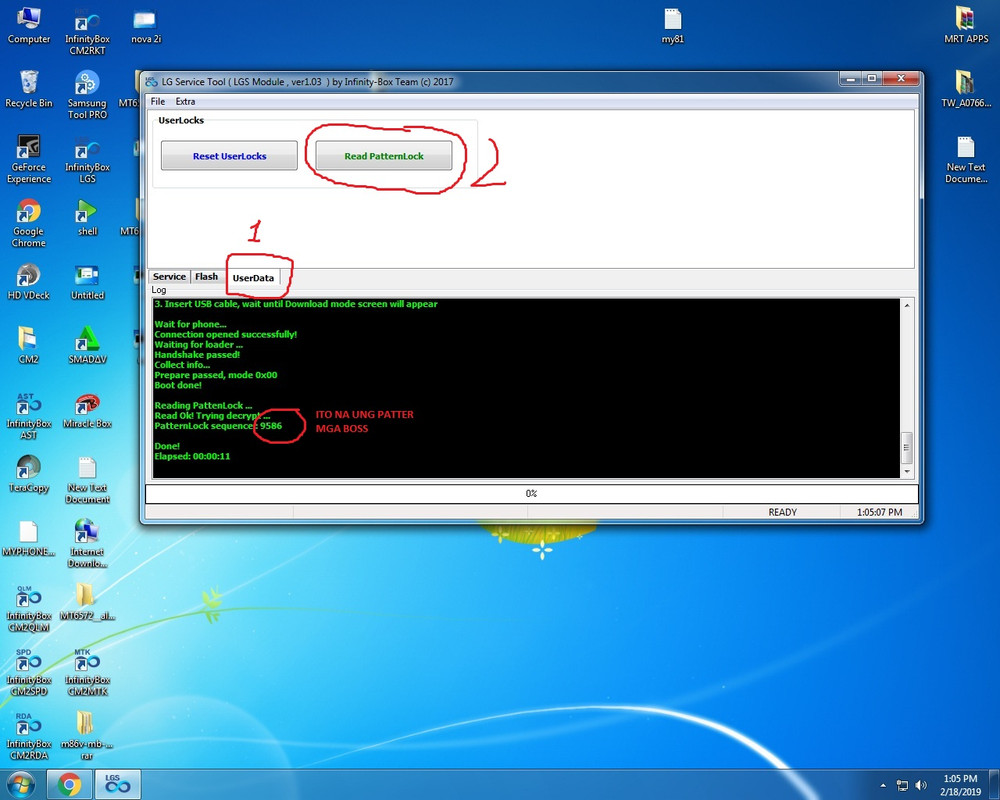Screen dimensions: 1000x800
Task: Click the 'Handshake passed!' log line
Action: coord(197,355)
